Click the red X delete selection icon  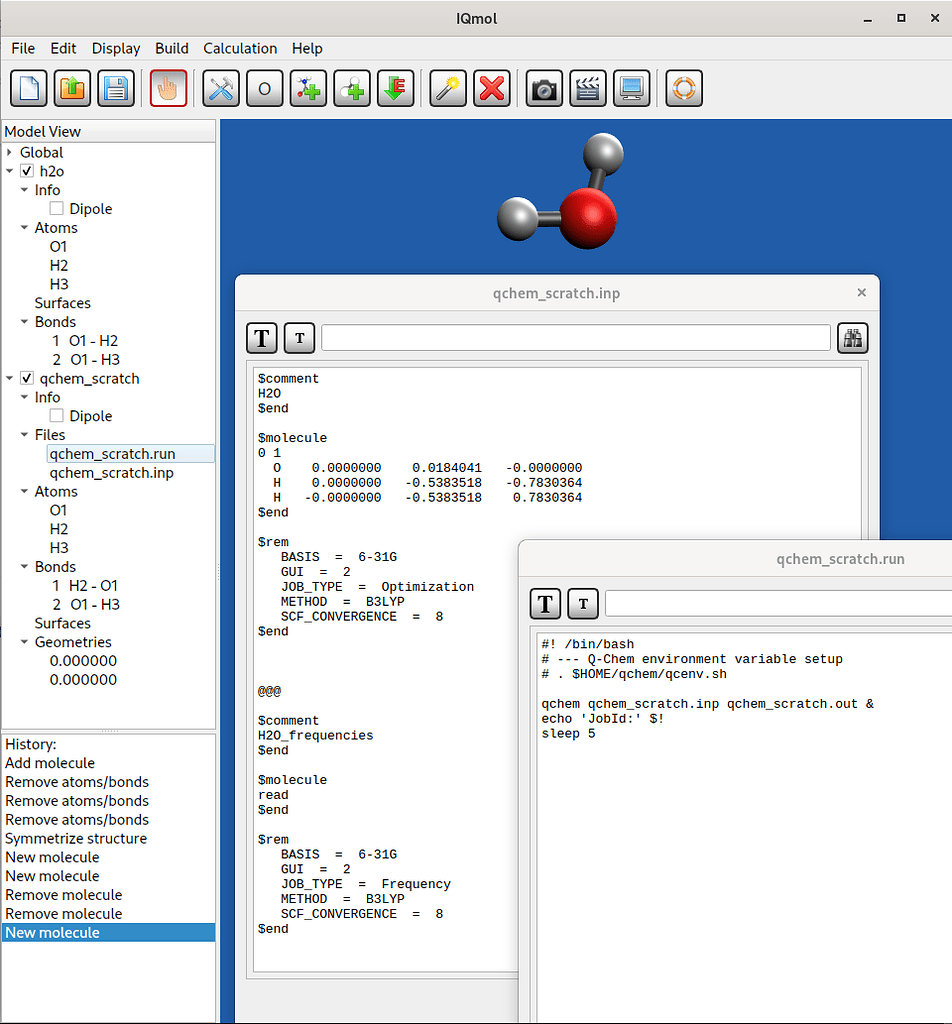click(492, 88)
